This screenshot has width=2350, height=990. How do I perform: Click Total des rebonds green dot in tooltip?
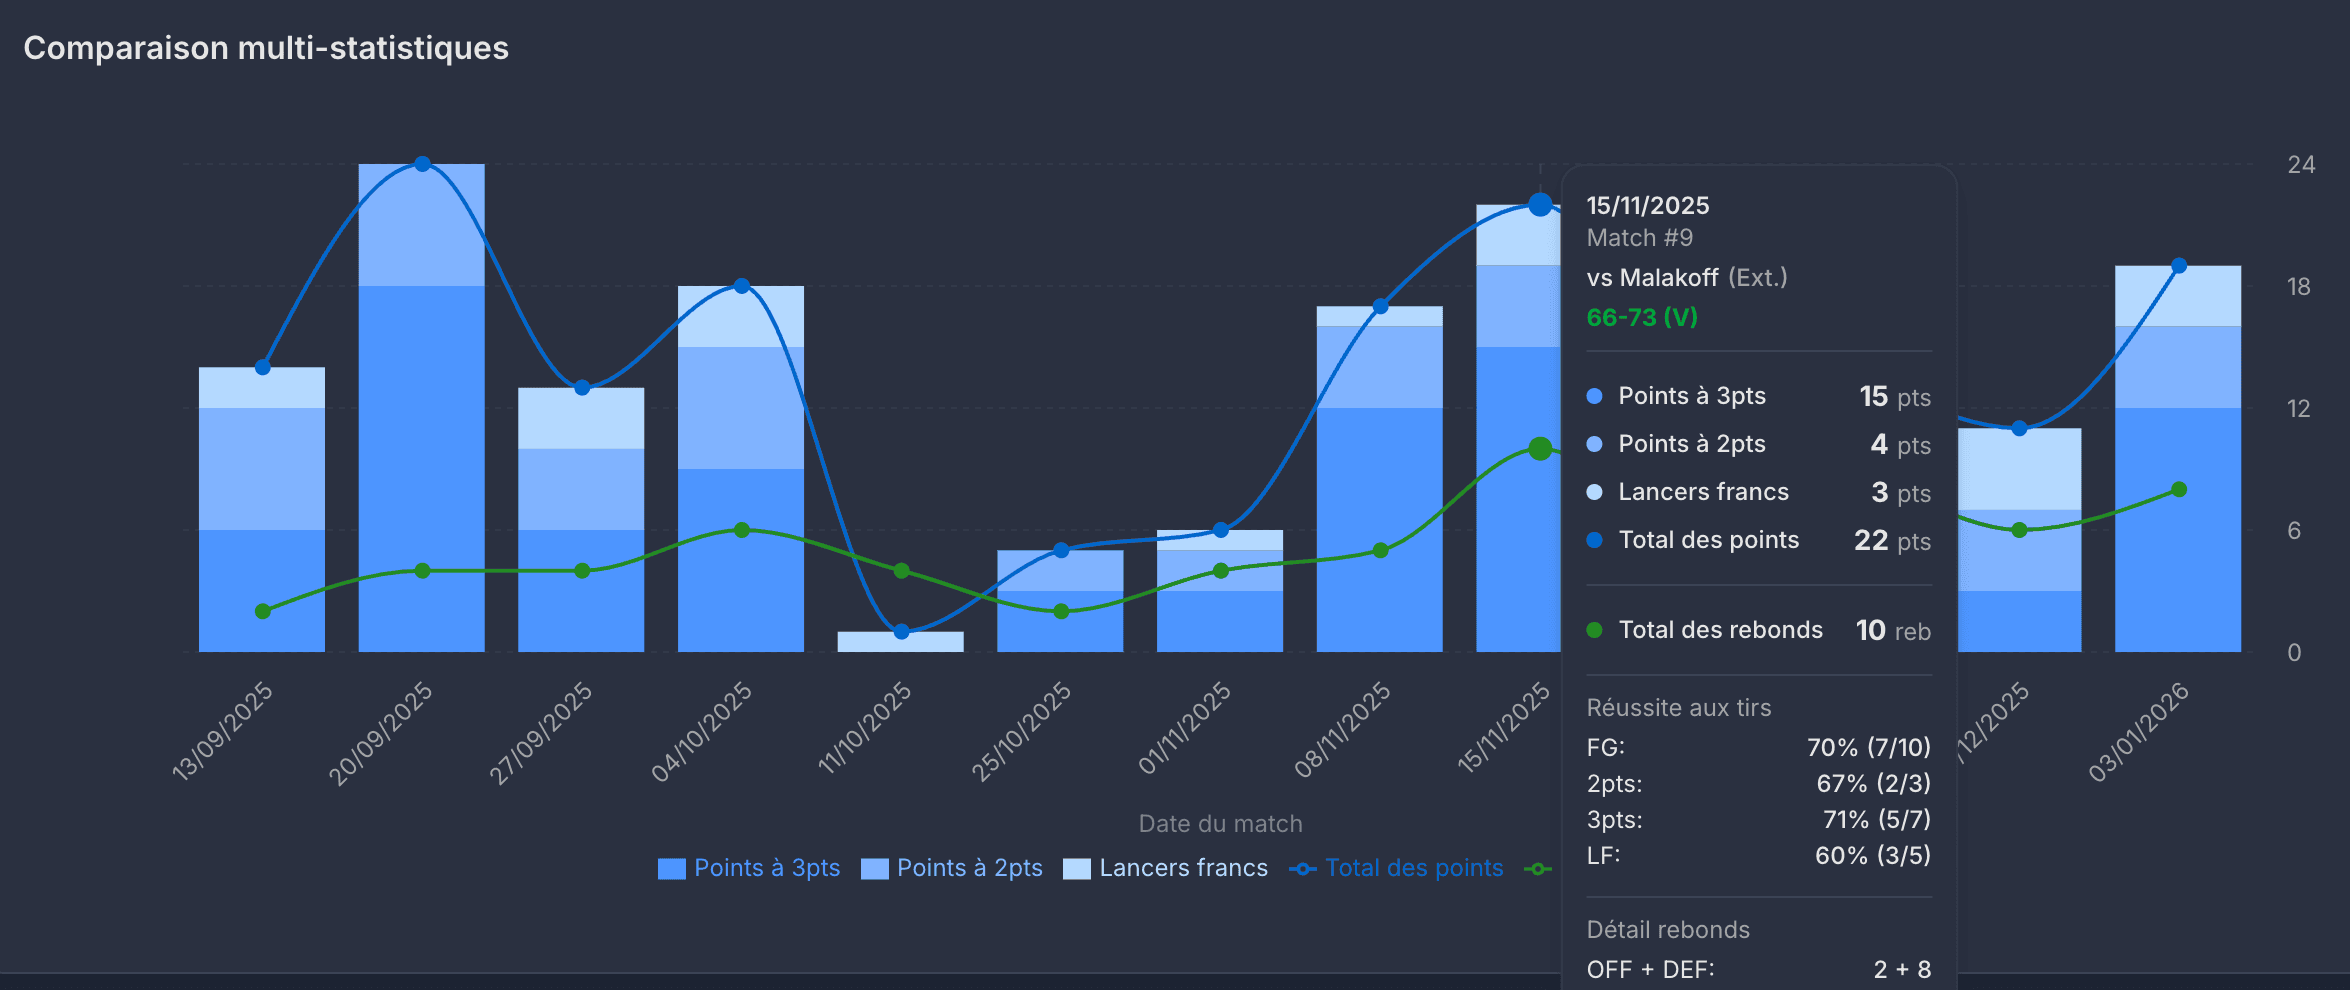[x=1595, y=630]
